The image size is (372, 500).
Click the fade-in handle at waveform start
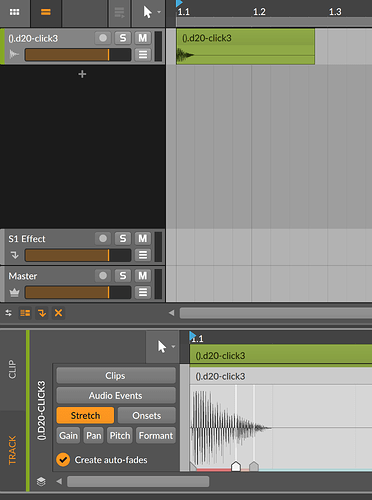click(x=193, y=466)
